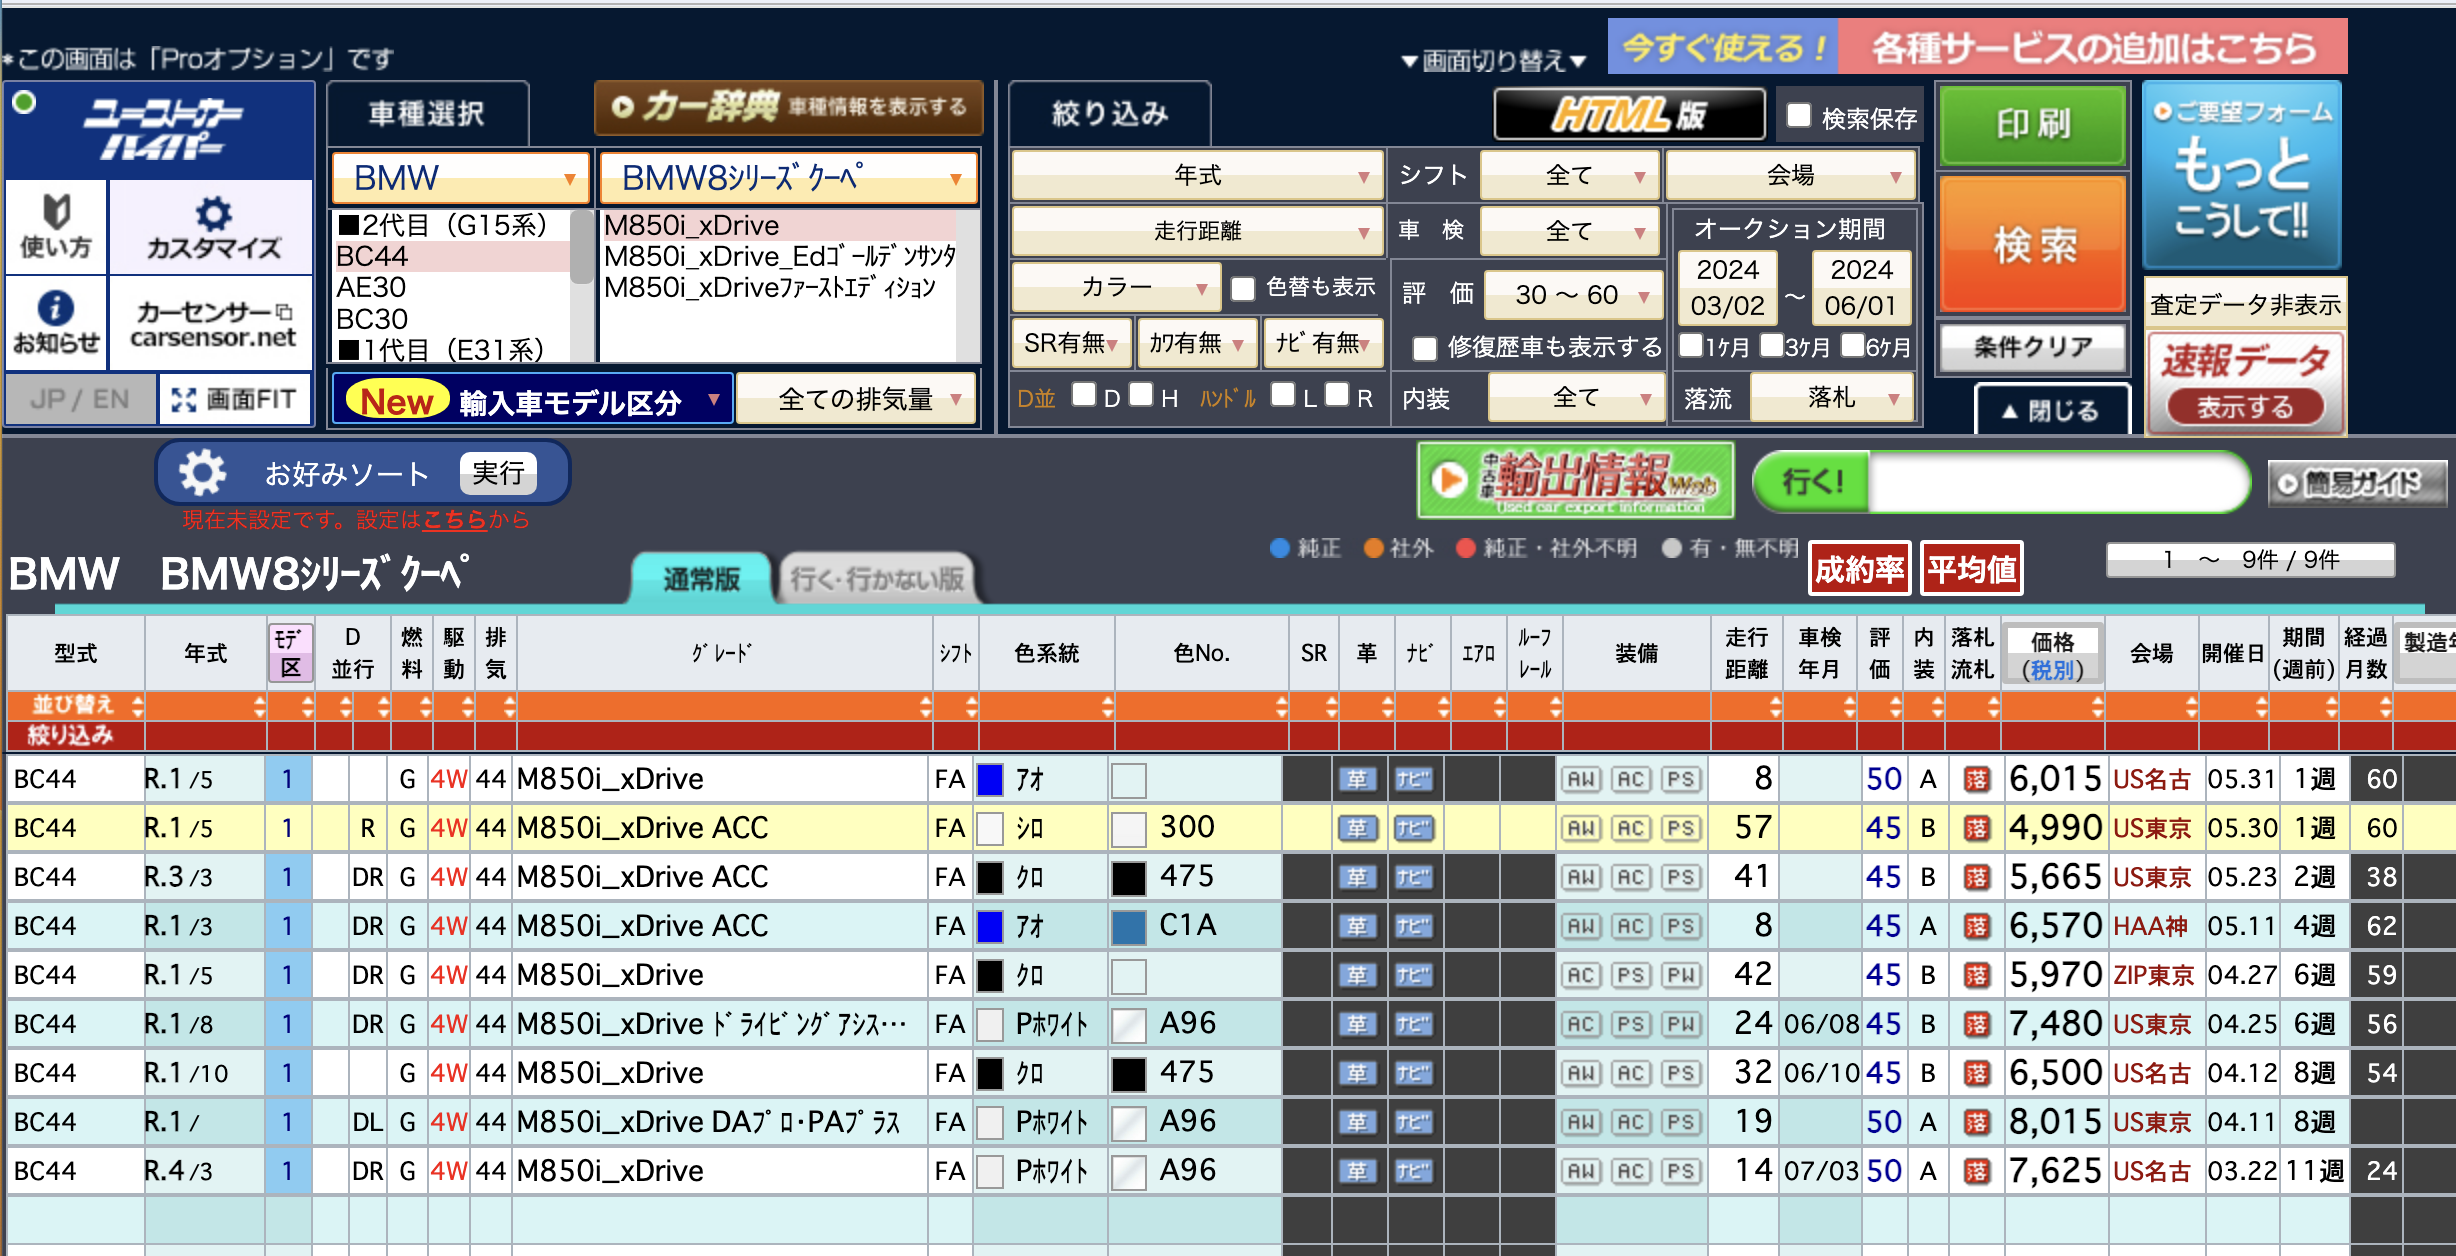Check the ハンドル R checkbox
This screenshot has width=2456, height=1256.
1337,394
